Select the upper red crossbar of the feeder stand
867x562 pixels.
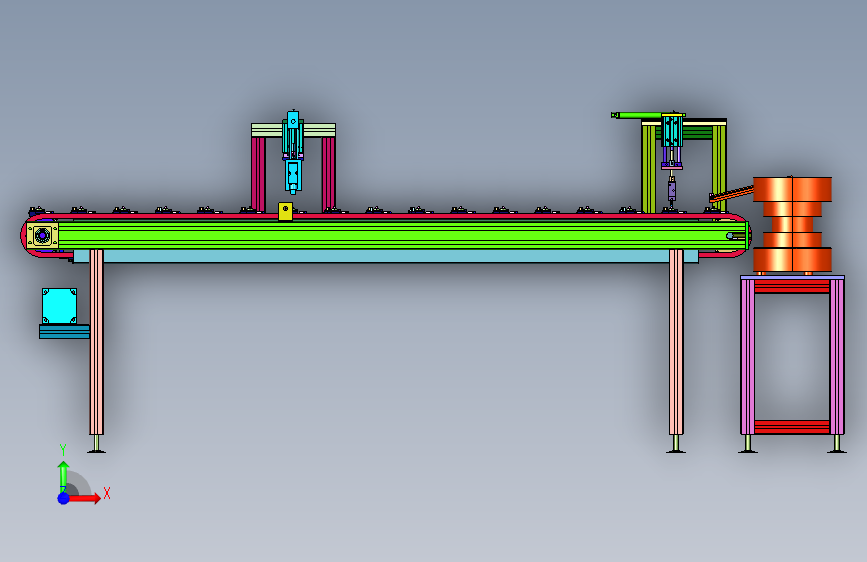(792, 286)
